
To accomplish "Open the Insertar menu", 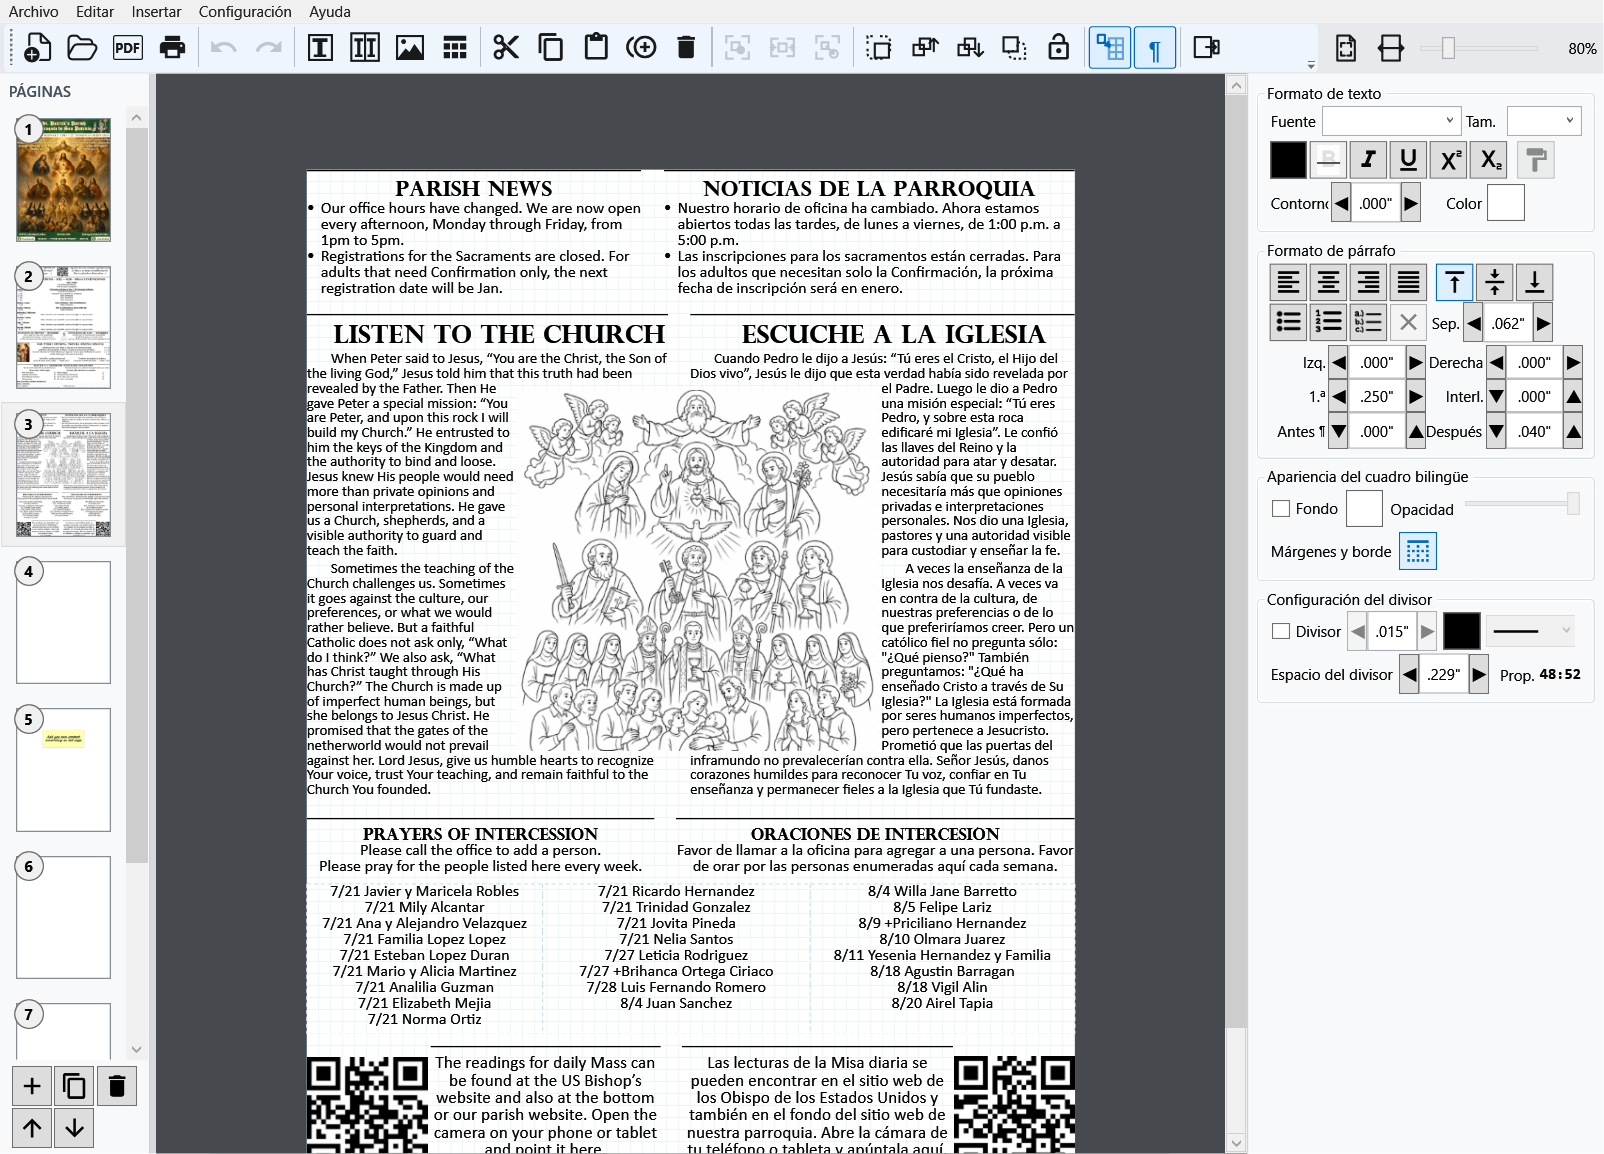I will coord(156,12).
